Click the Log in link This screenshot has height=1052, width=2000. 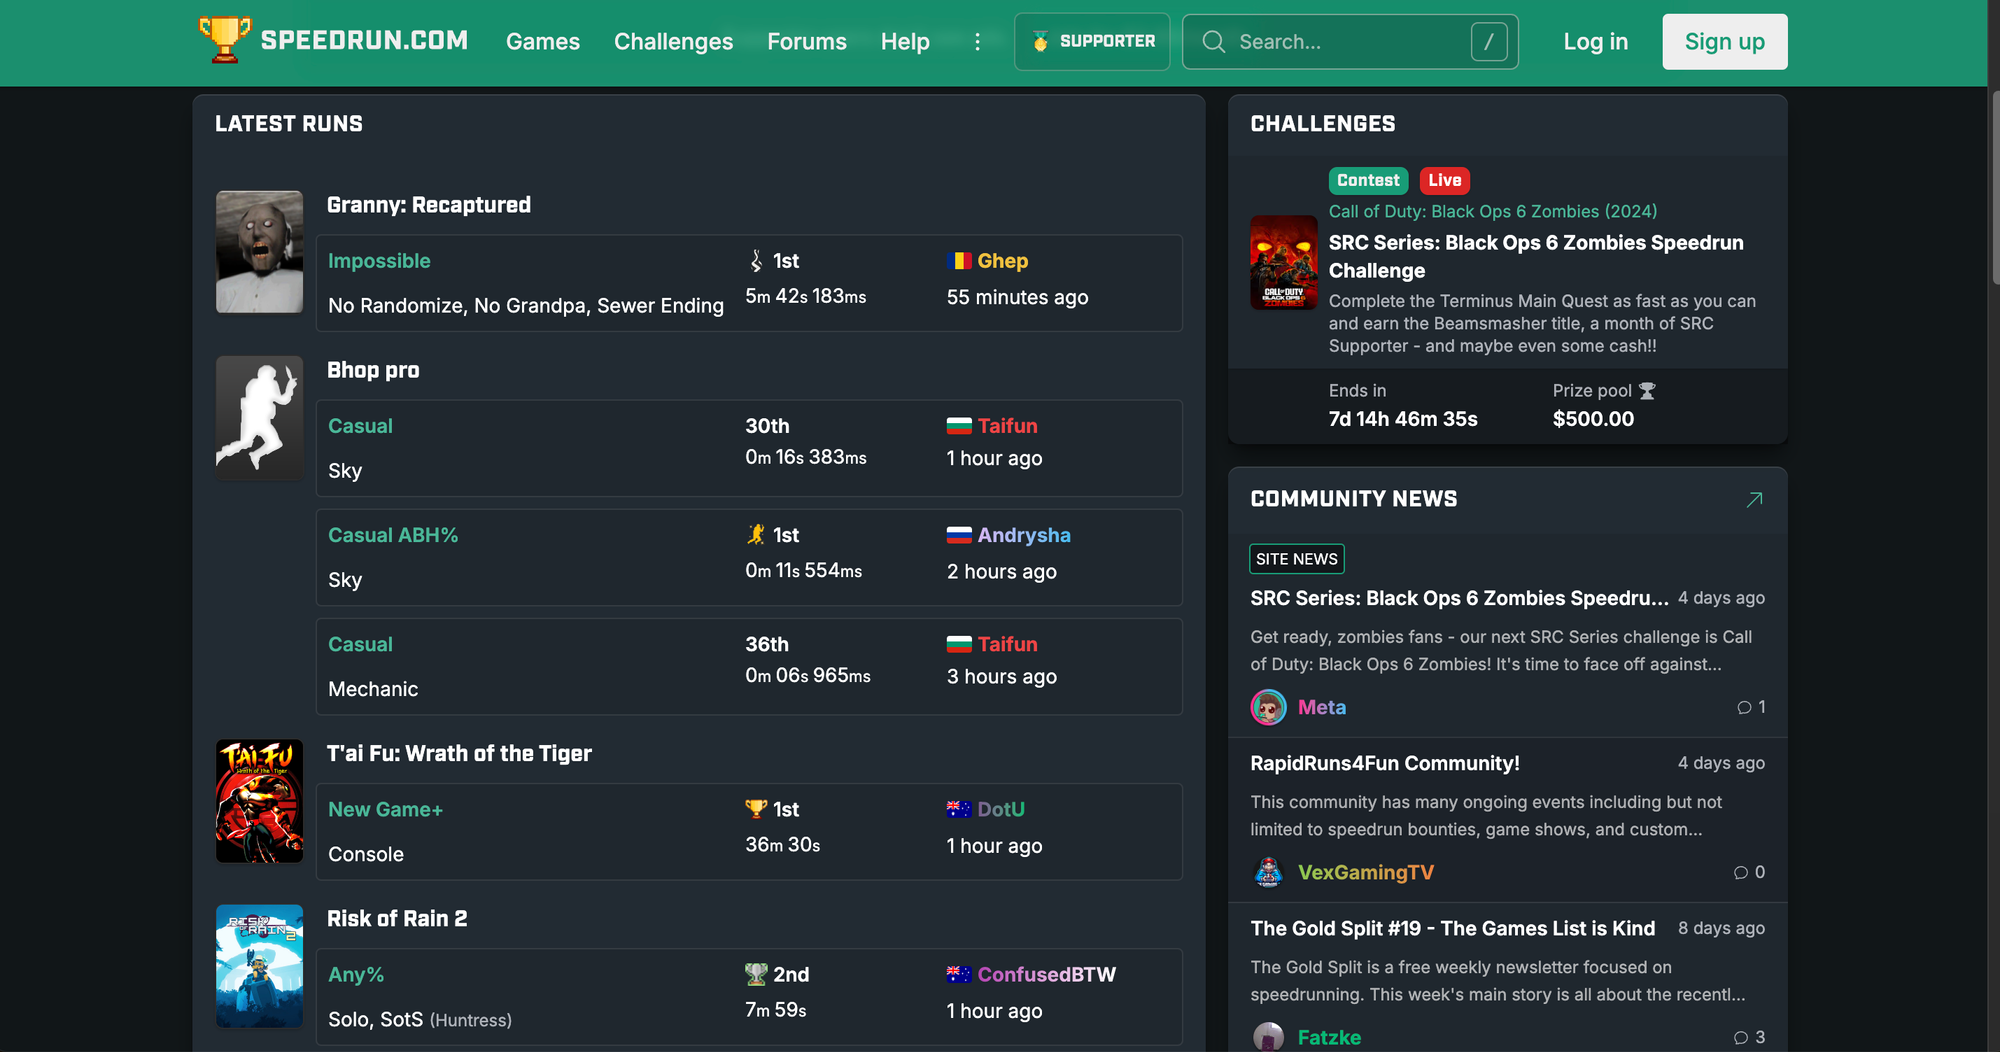[1596, 41]
